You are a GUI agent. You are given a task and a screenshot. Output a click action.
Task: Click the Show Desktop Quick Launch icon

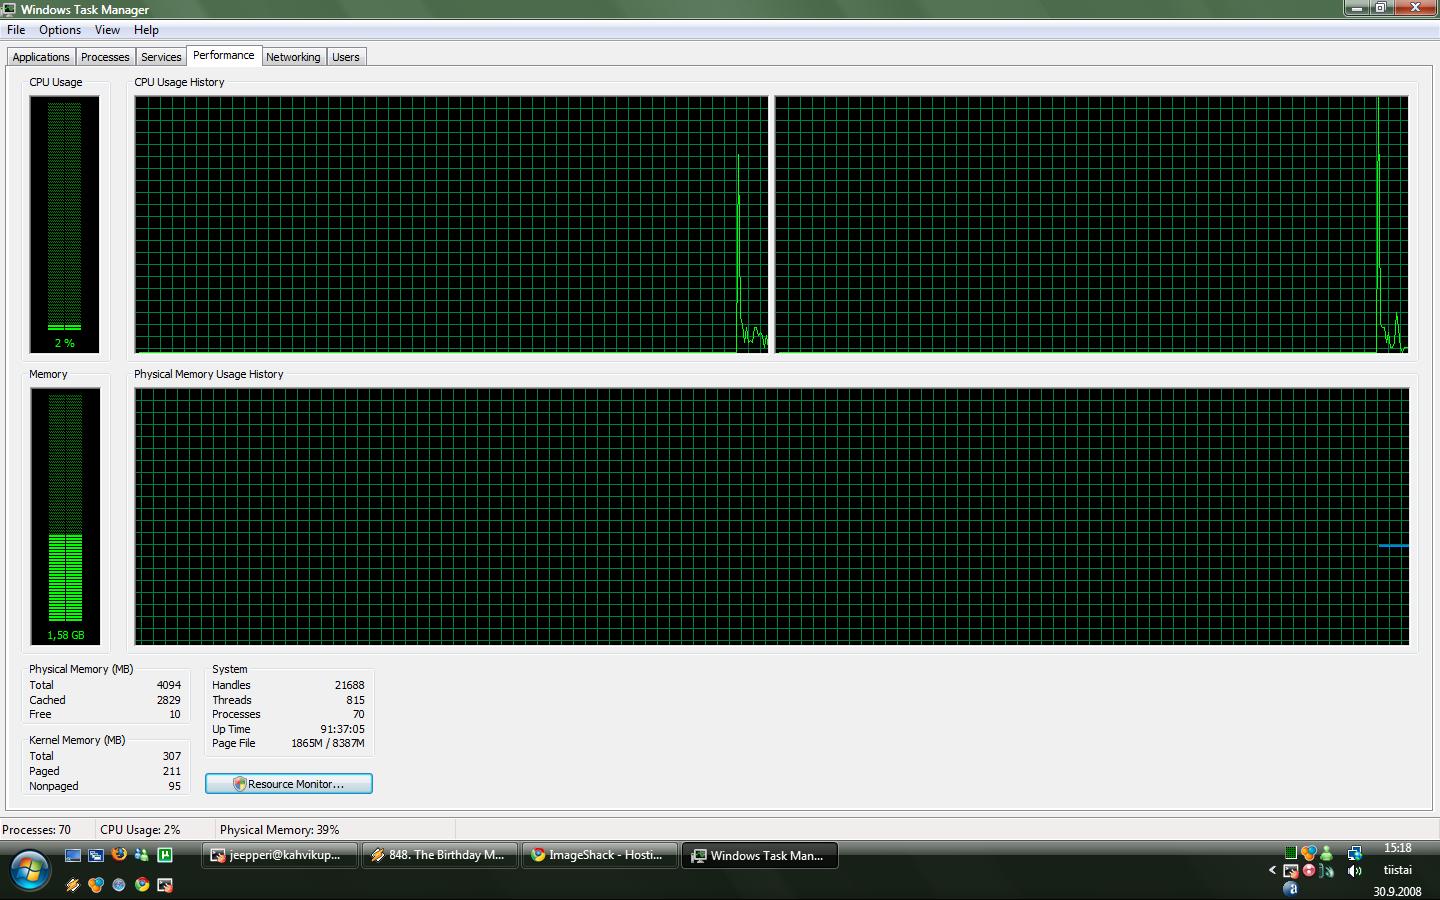[73, 855]
